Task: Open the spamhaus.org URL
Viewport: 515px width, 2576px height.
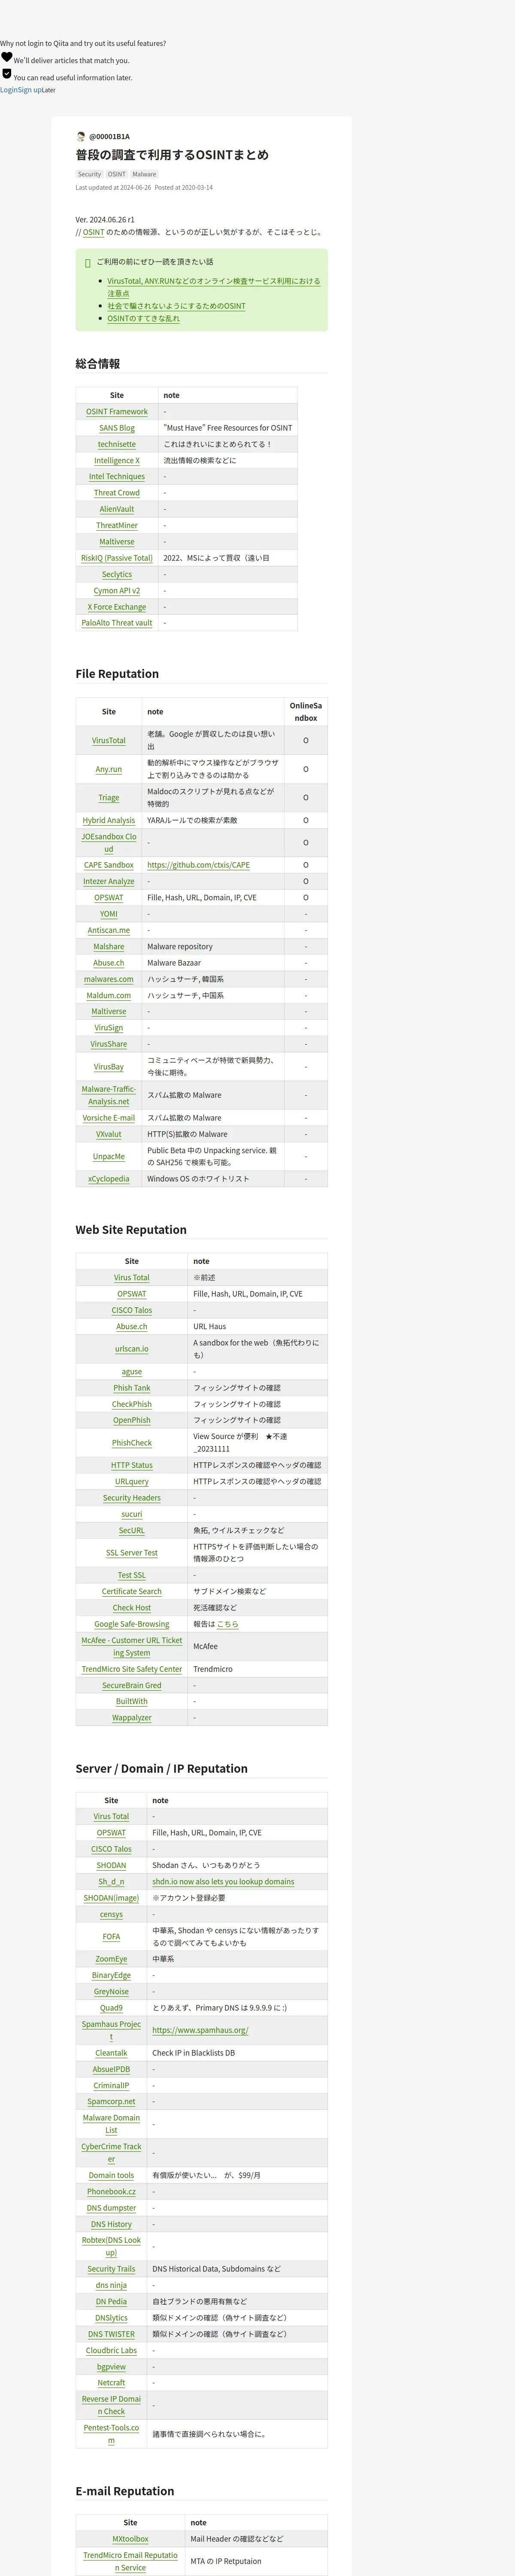Action: [200, 2030]
